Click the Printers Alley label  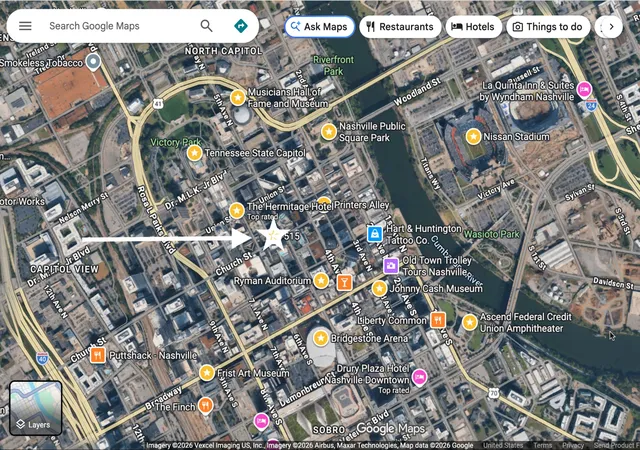[x=362, y=205]
